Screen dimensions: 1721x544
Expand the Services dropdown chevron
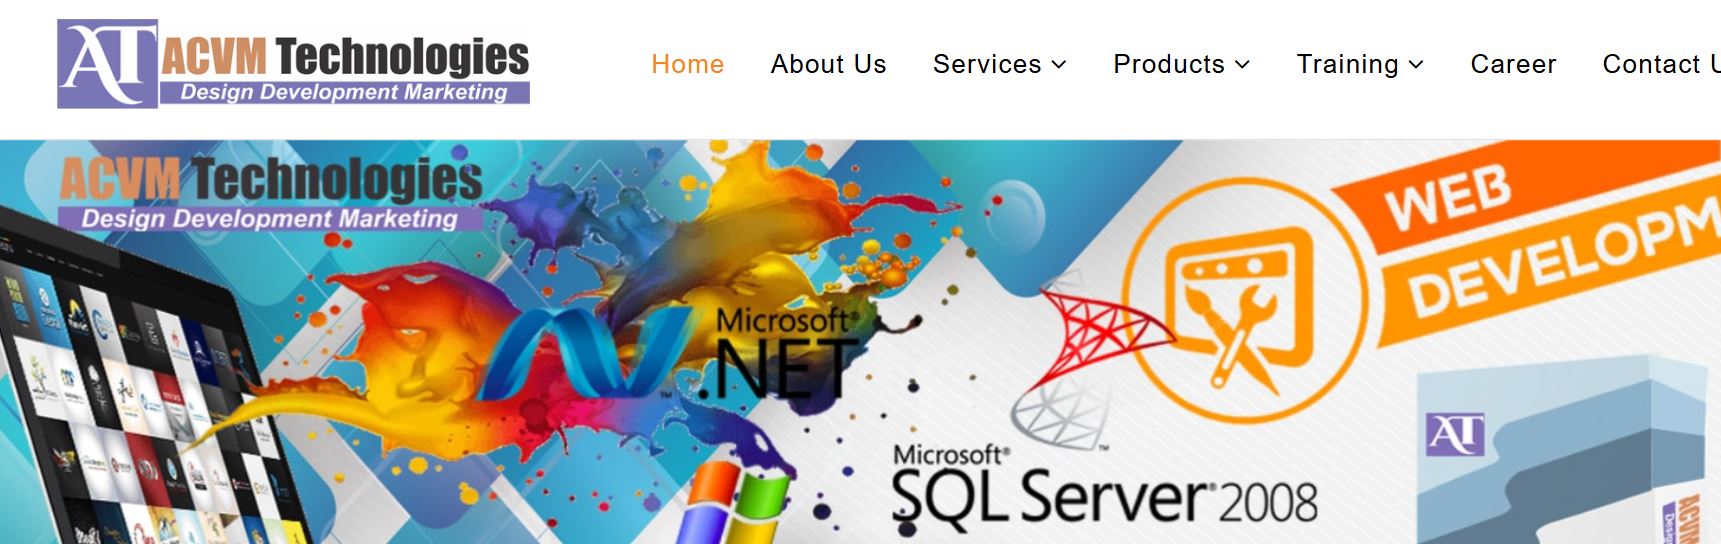1059,65
